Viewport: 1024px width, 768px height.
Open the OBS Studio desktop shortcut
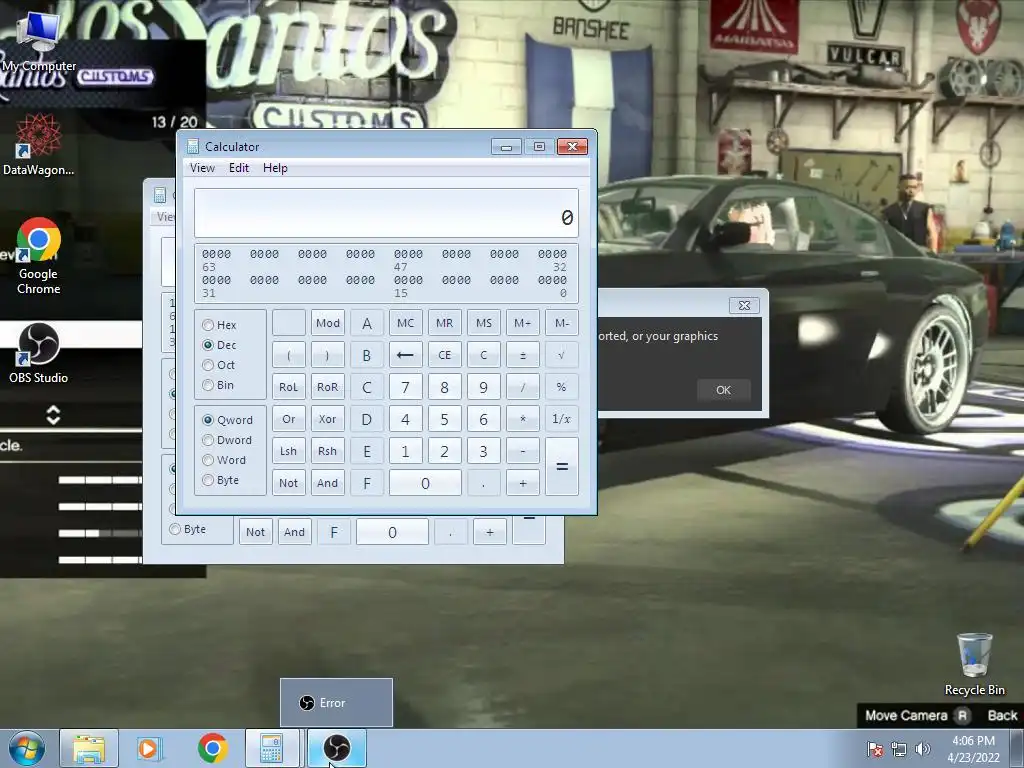click(x=38, y=353)
